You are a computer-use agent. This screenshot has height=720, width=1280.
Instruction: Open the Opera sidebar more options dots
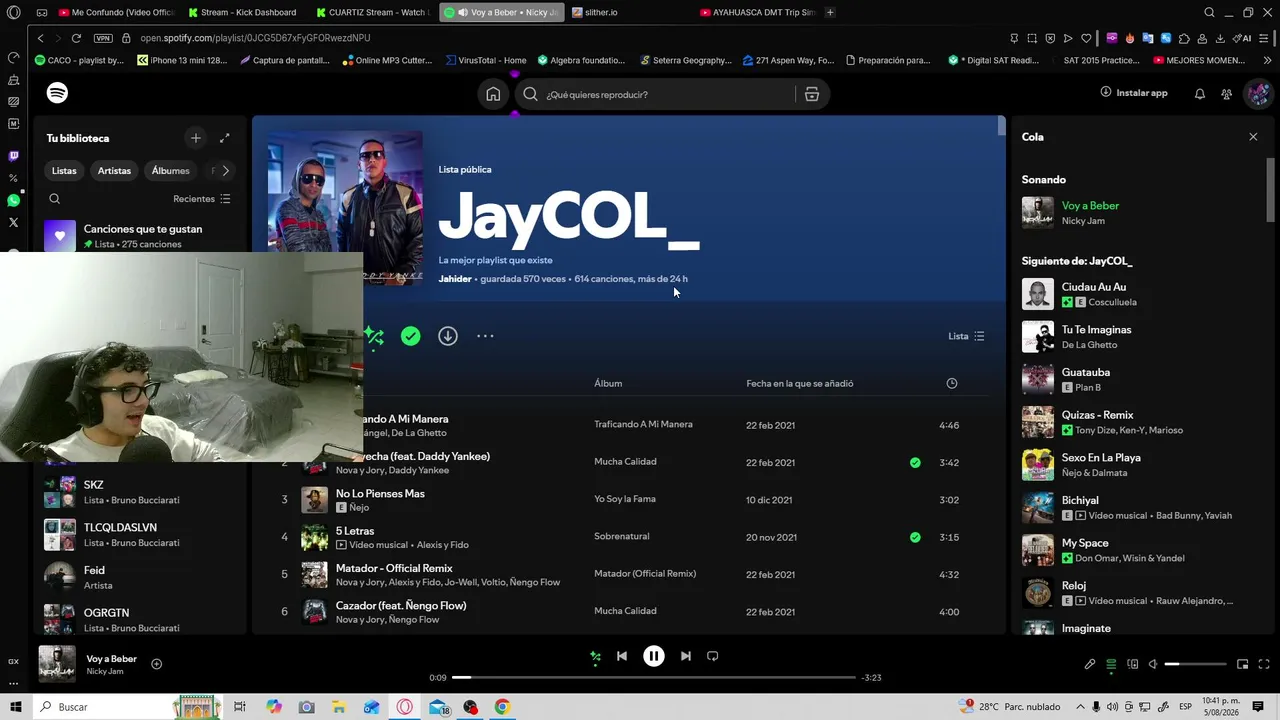point(13,684)
